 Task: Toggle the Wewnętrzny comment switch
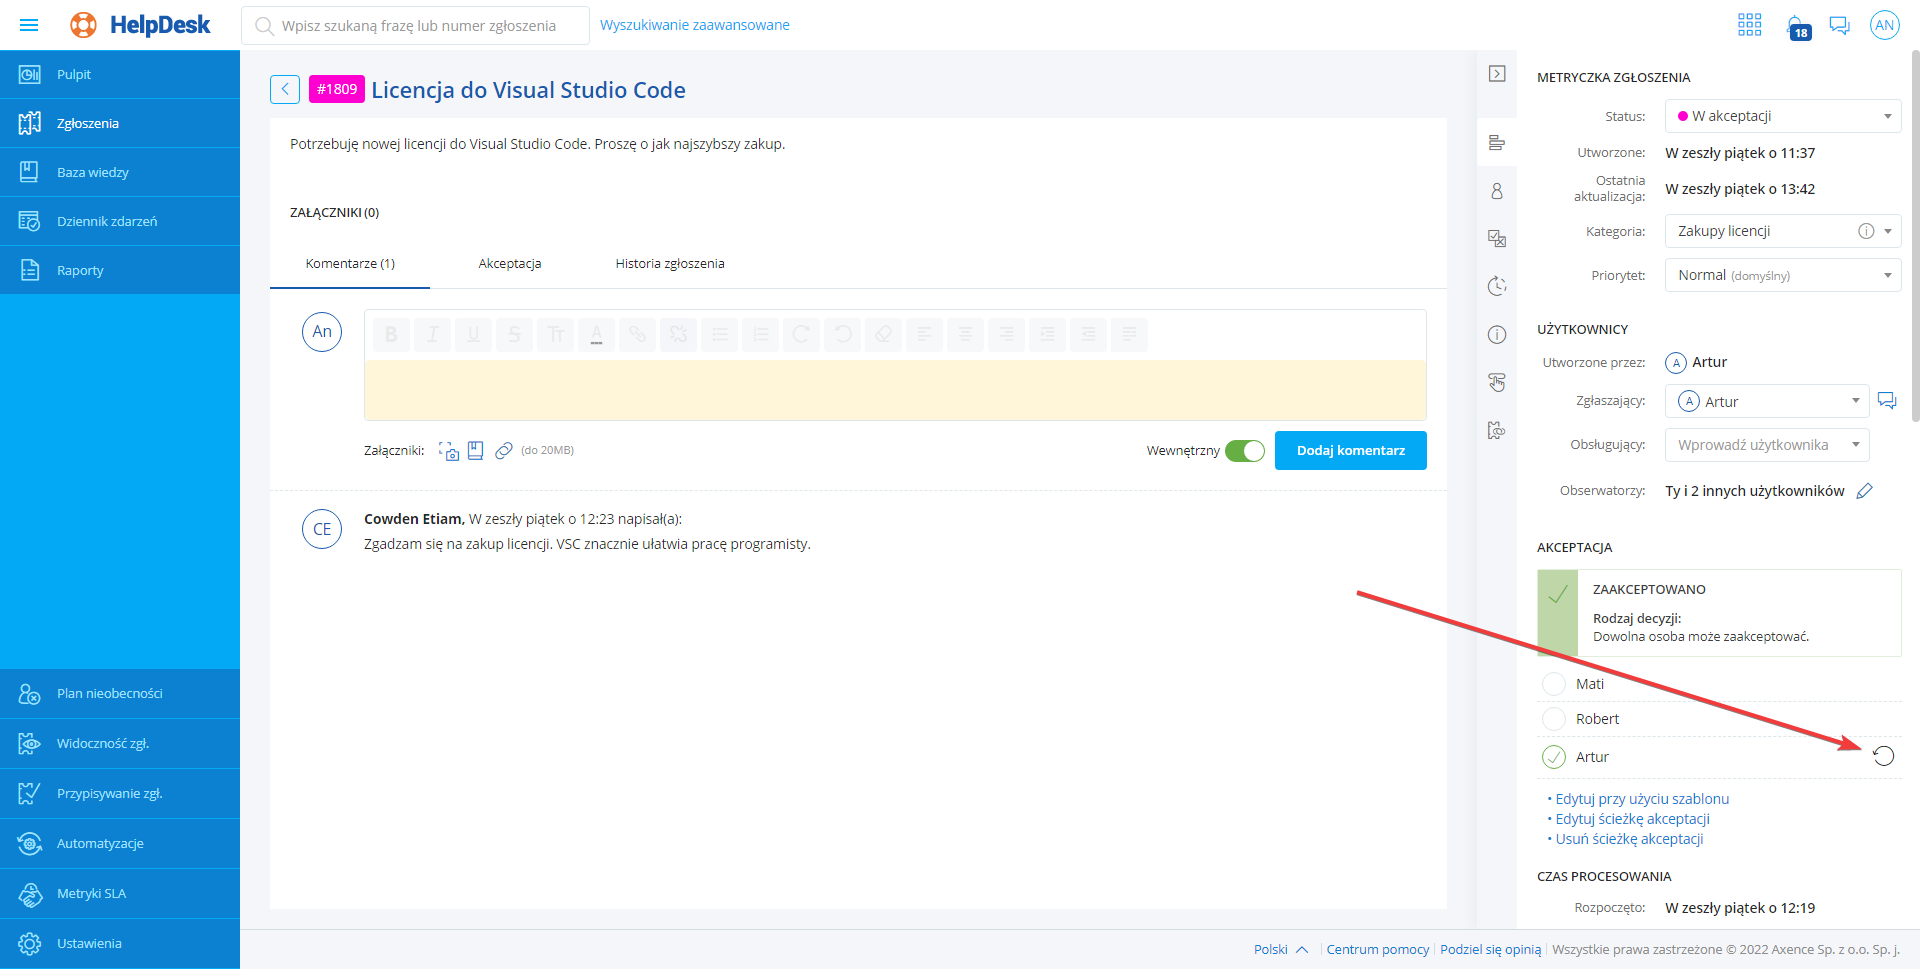click(1245, 451)
